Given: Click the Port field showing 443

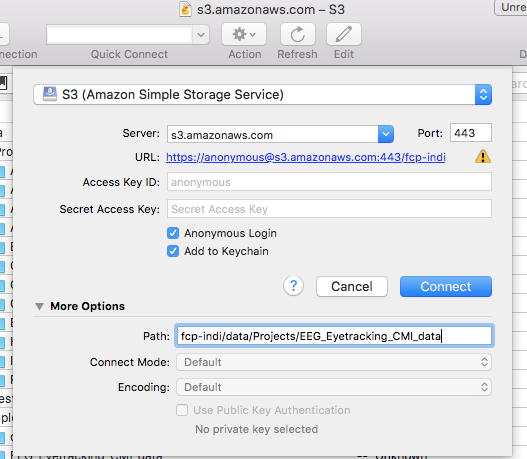Looking at the screenshot, I should [x=471, y=133].
